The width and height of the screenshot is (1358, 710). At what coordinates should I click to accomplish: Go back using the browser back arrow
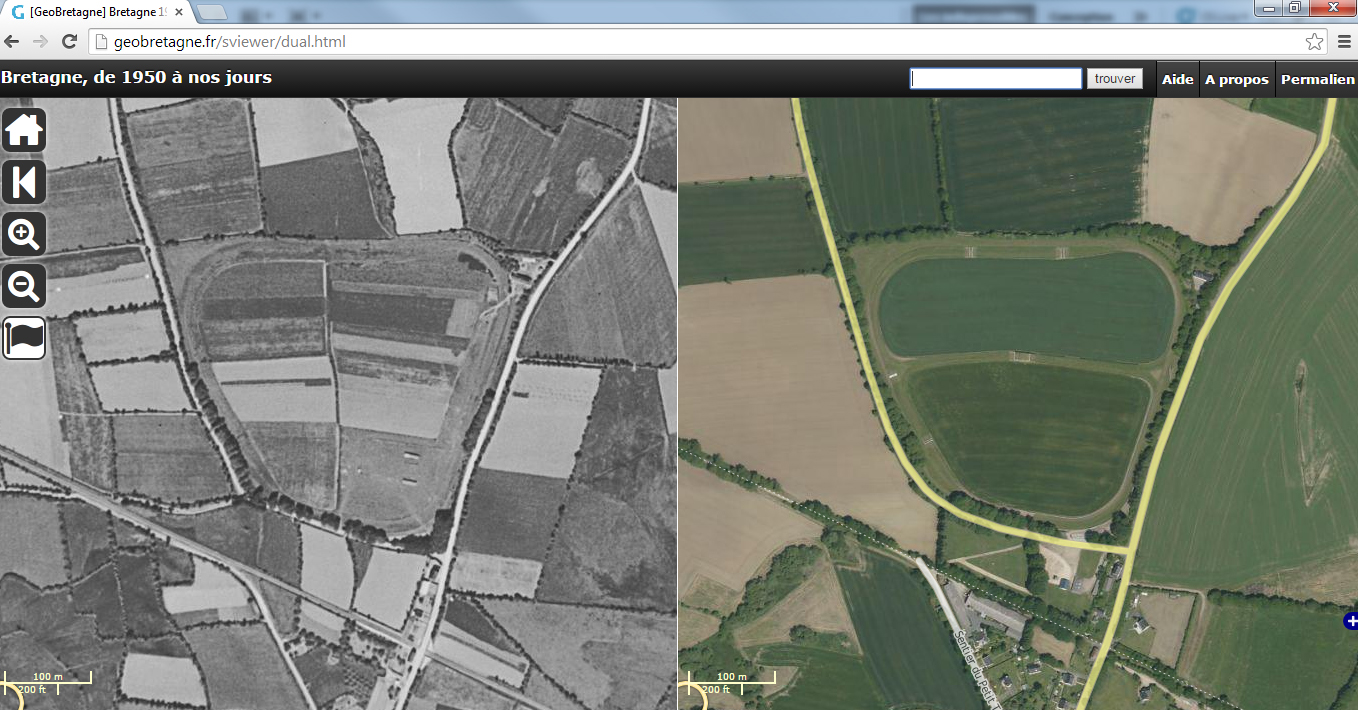(12, 42)
